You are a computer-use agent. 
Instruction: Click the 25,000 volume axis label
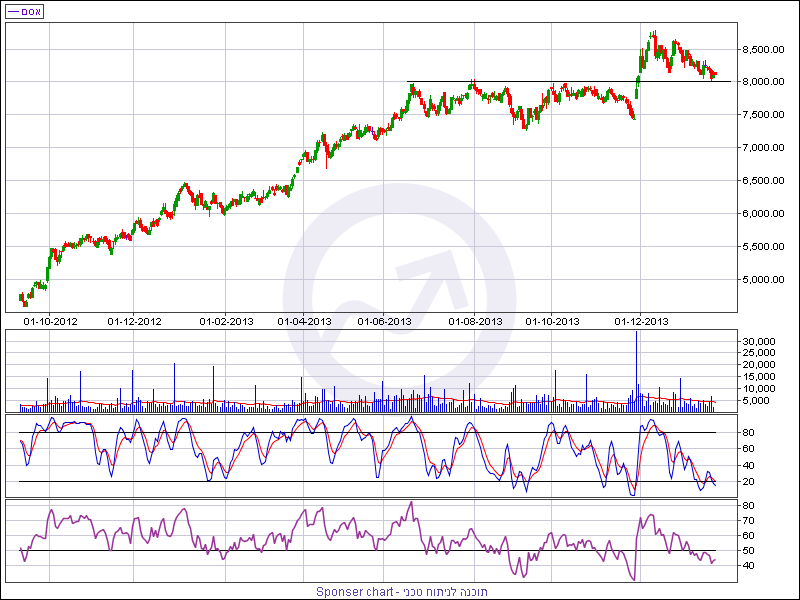click(759, 353)
